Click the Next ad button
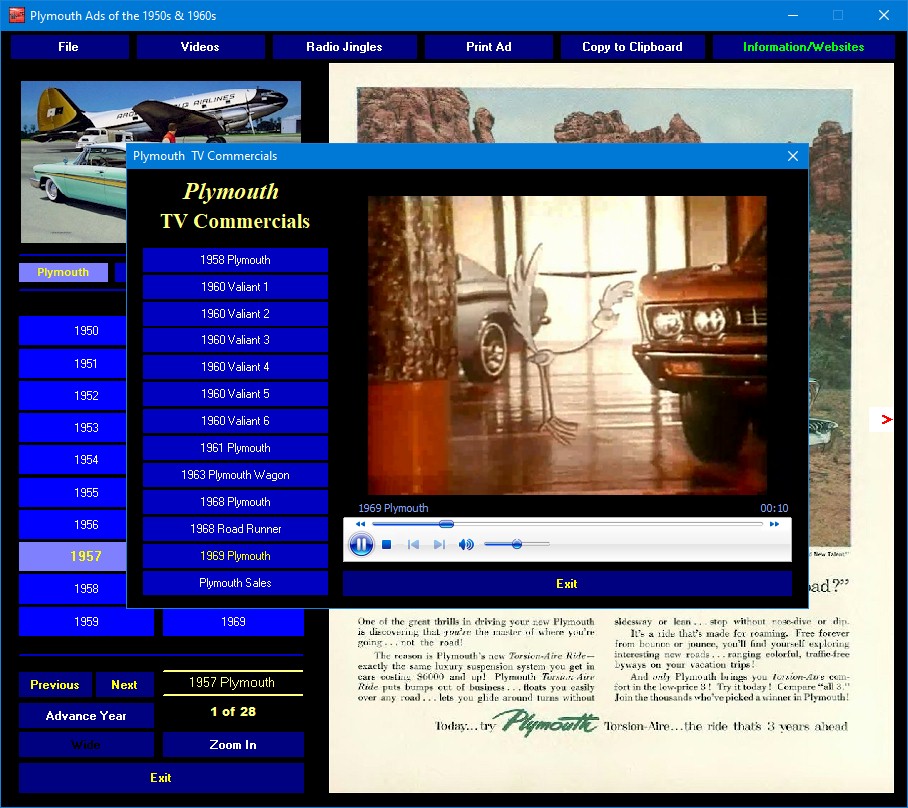Screen dimensions: 908x808 click(125, 685)
